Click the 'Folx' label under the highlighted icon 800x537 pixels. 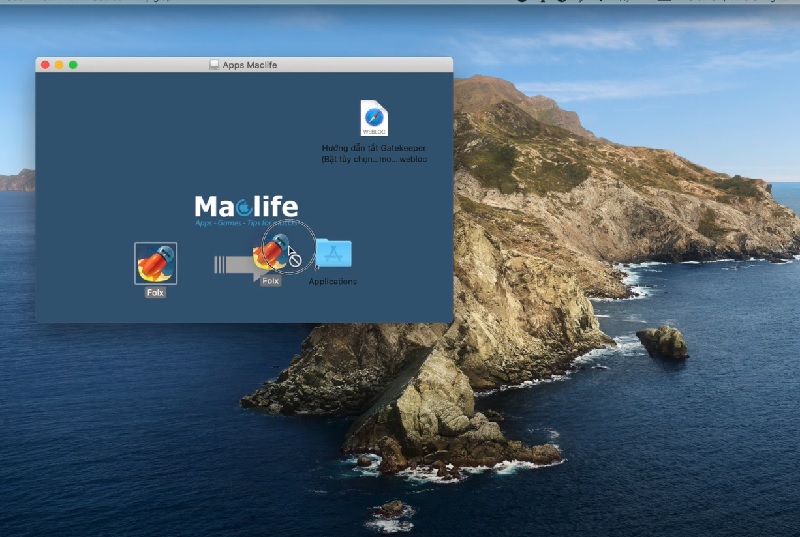point(155,293)
